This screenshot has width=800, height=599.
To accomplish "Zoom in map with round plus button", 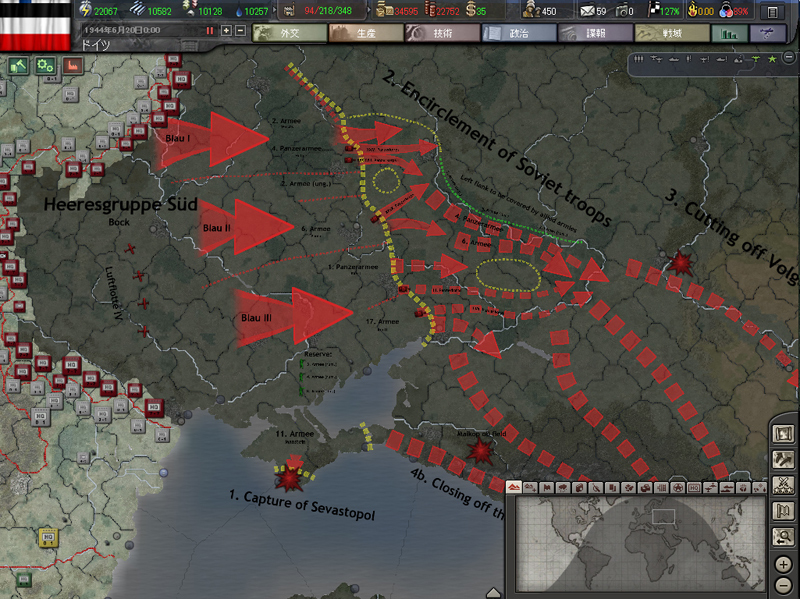I will point(783,565).
